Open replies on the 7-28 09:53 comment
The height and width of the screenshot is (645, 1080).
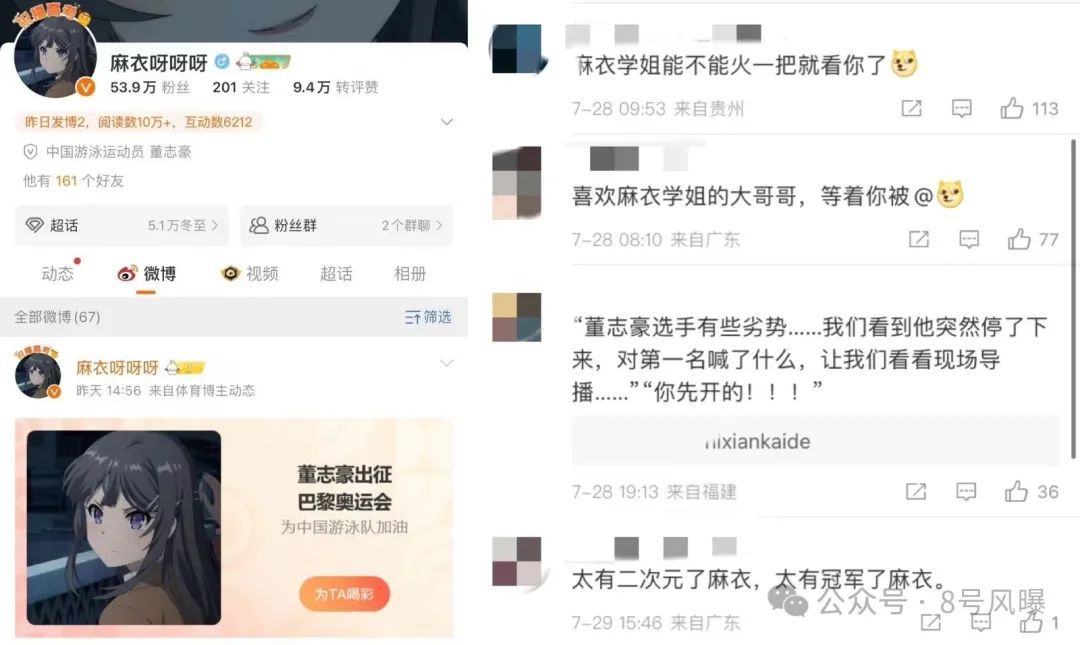(962, 108)
